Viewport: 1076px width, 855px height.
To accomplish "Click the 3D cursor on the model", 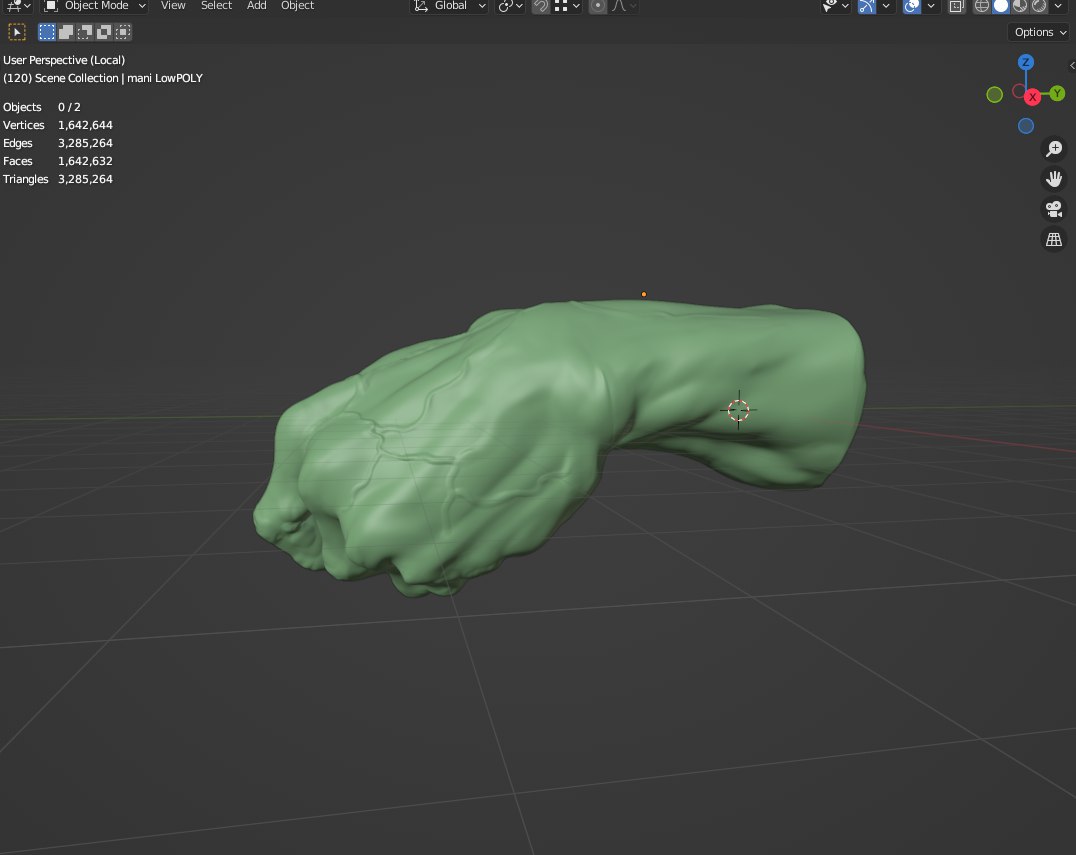I will pos(738,410).
